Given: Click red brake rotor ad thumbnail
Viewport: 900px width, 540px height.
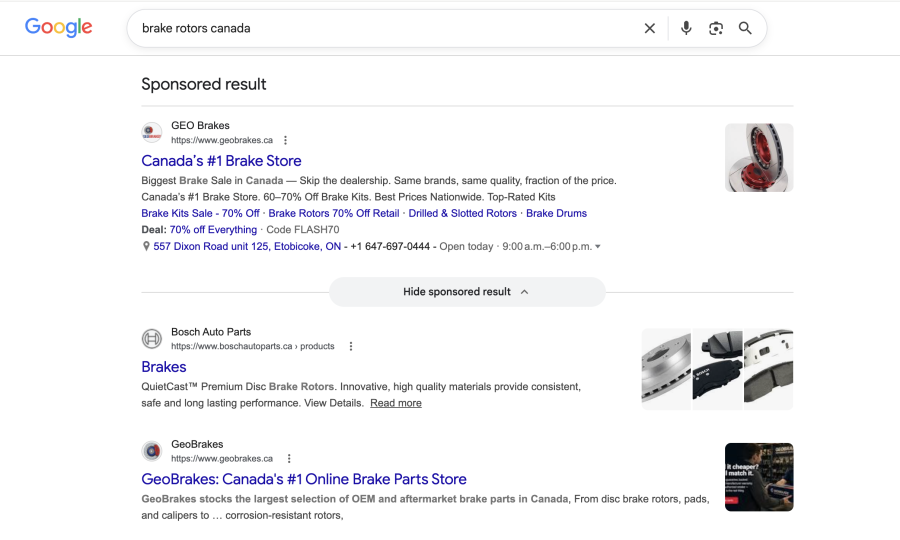Looking at the screenshot, I should [x=759, y=157].
